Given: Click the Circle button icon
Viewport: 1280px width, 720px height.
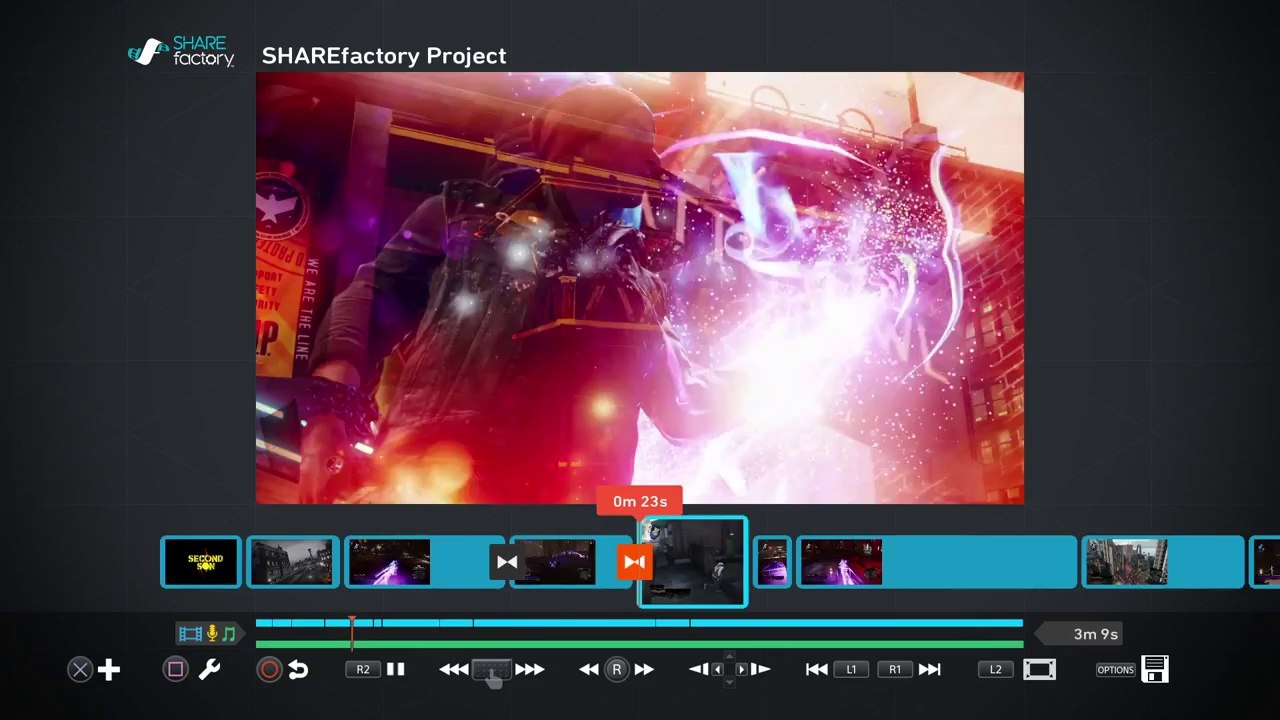Looking at the screenshot, I should pos(269,670).
